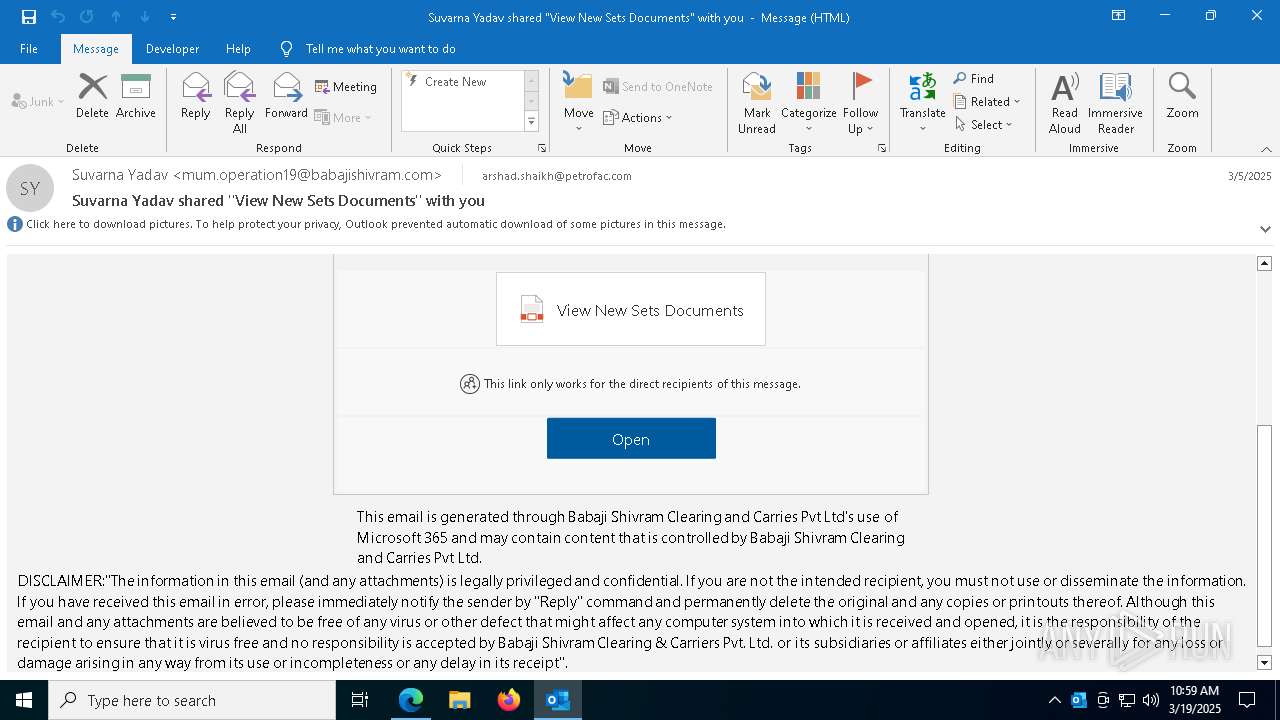Expand the Actions menu

pos(638,118)
